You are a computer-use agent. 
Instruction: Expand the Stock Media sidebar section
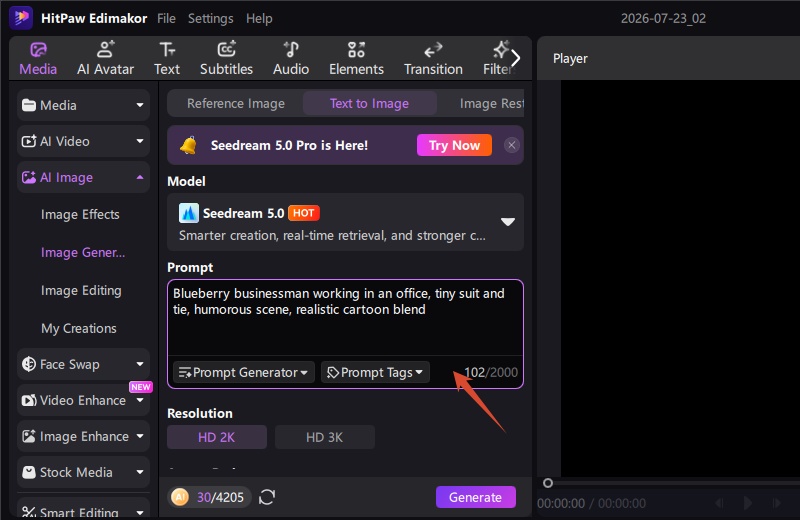tap(83, 472)
